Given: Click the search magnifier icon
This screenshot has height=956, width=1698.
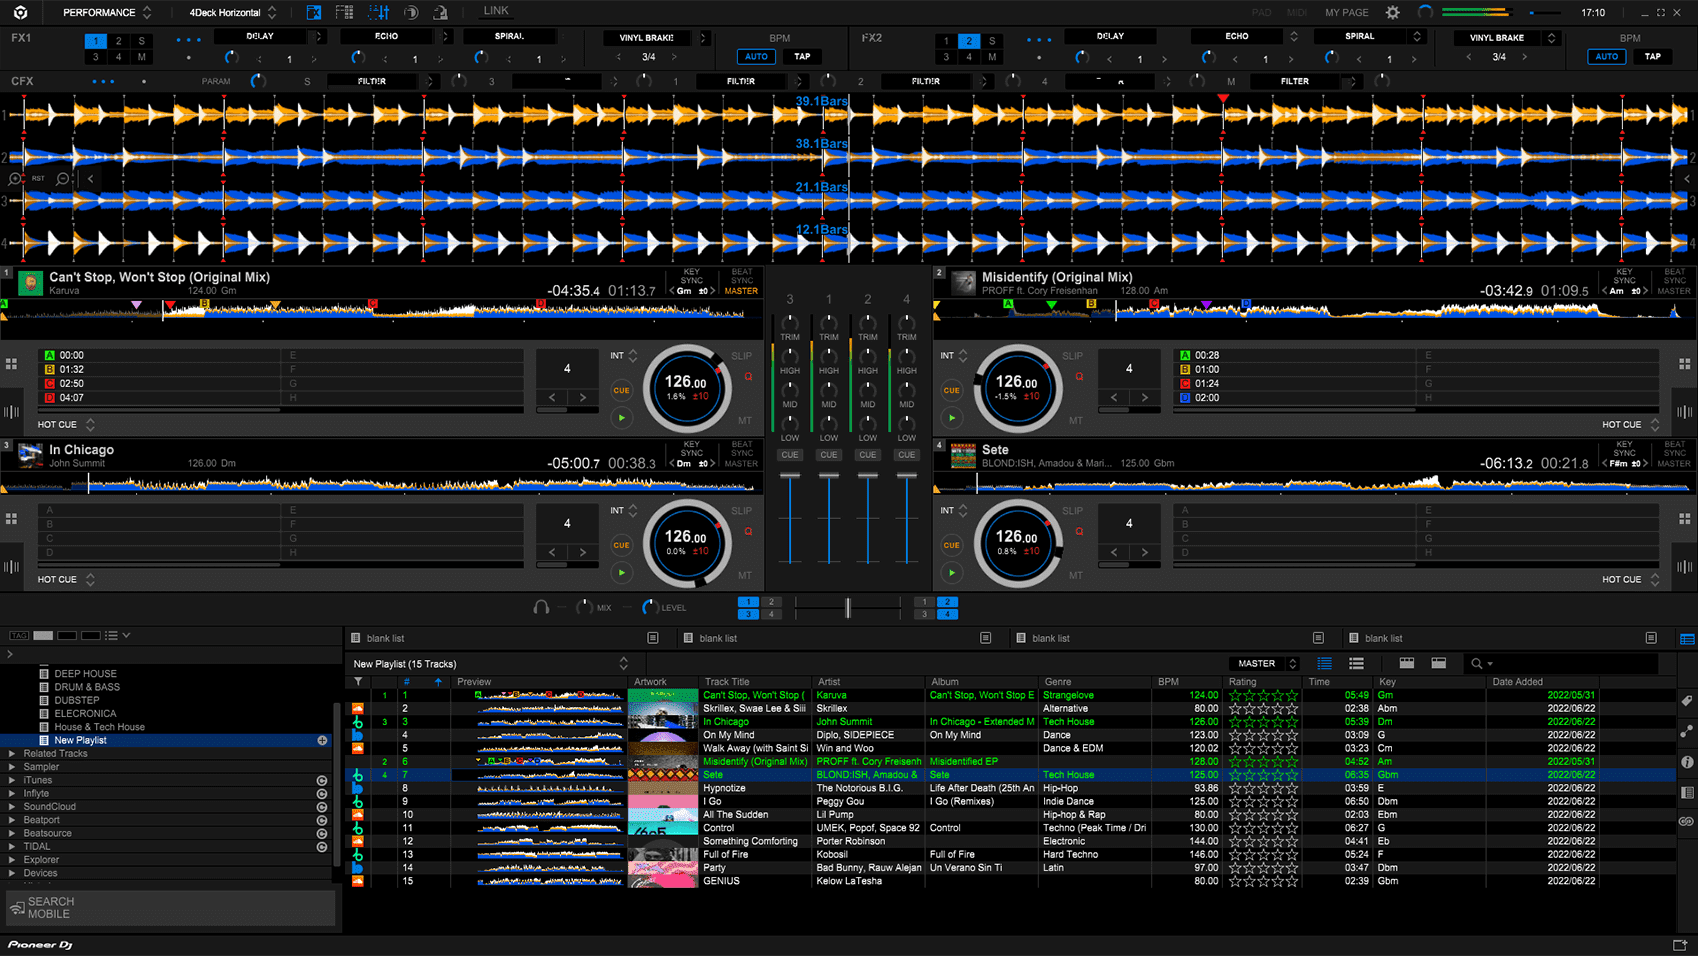Looking at the screenshot, I should [1477, 663].
